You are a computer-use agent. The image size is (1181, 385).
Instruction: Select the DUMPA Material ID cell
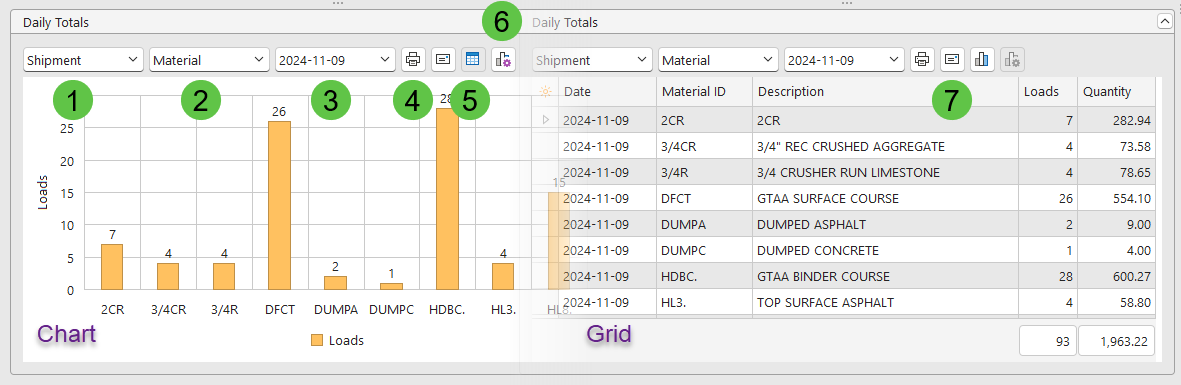click(x=704, y=225)
